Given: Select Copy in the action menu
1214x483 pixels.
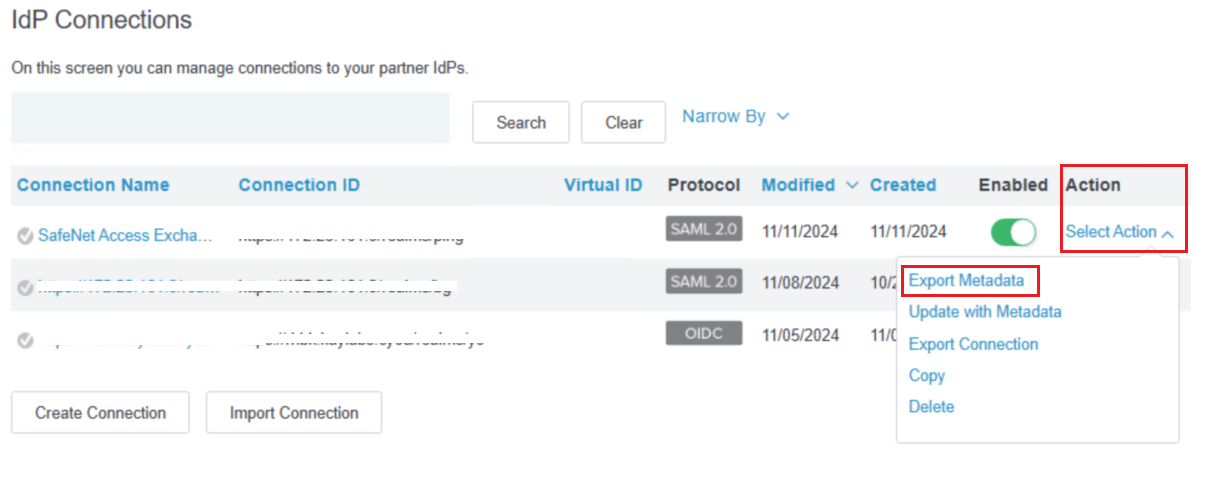Looking at the screenshot, I should (x=927, y=376).
